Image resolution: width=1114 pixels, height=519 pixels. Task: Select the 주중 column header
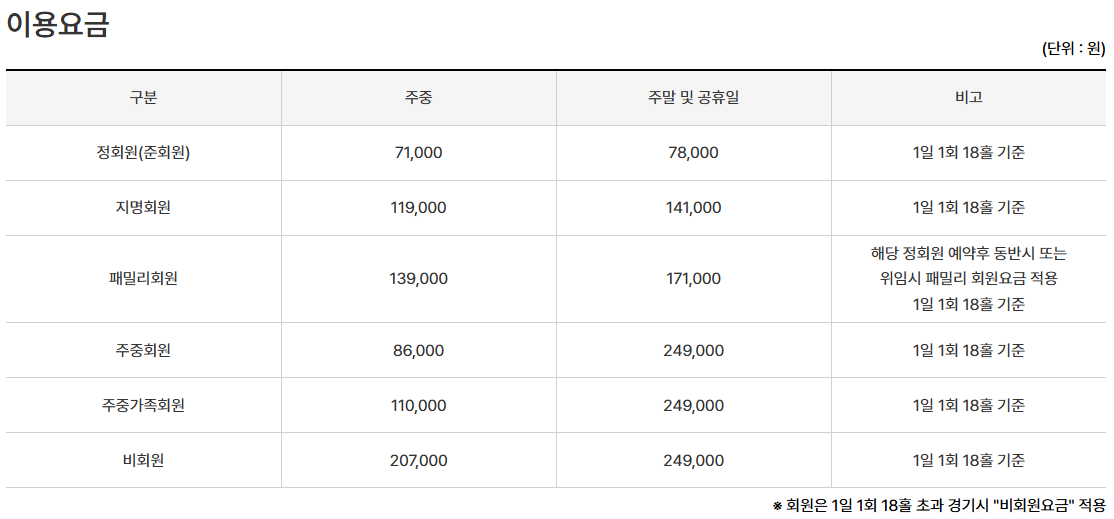click(x=418, y=98)
